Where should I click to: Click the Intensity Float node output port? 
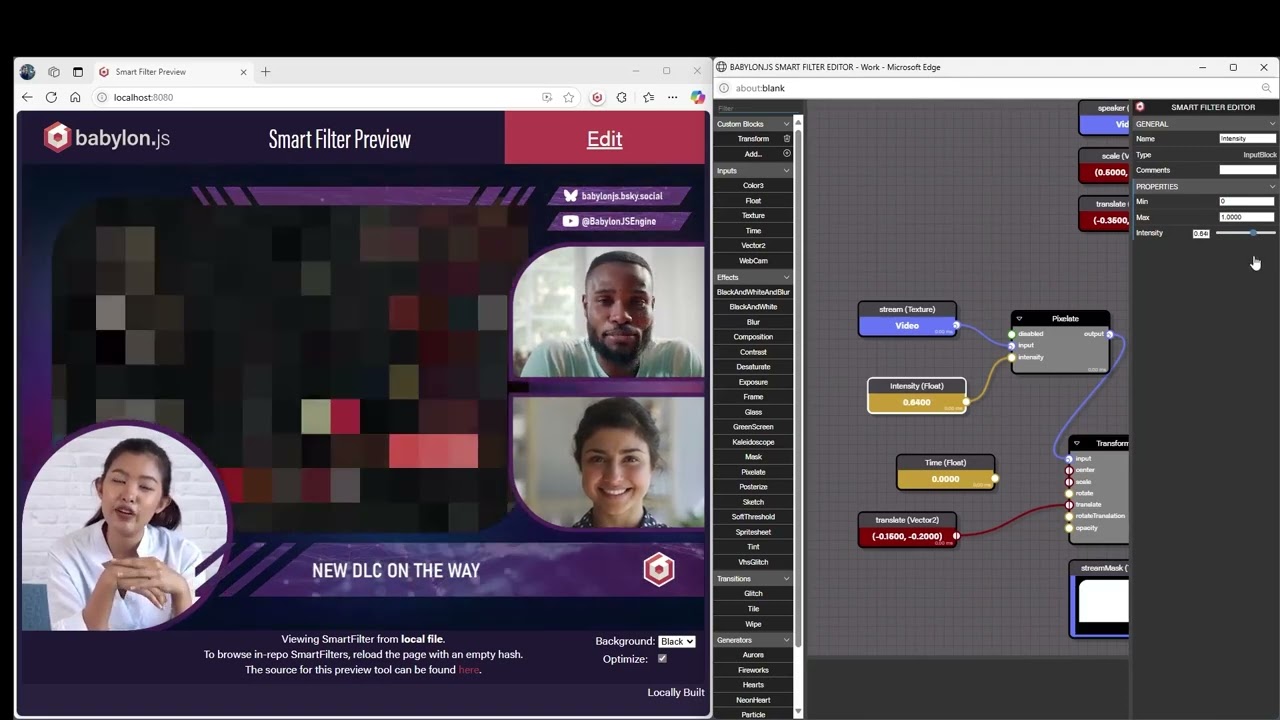(966, 402)
